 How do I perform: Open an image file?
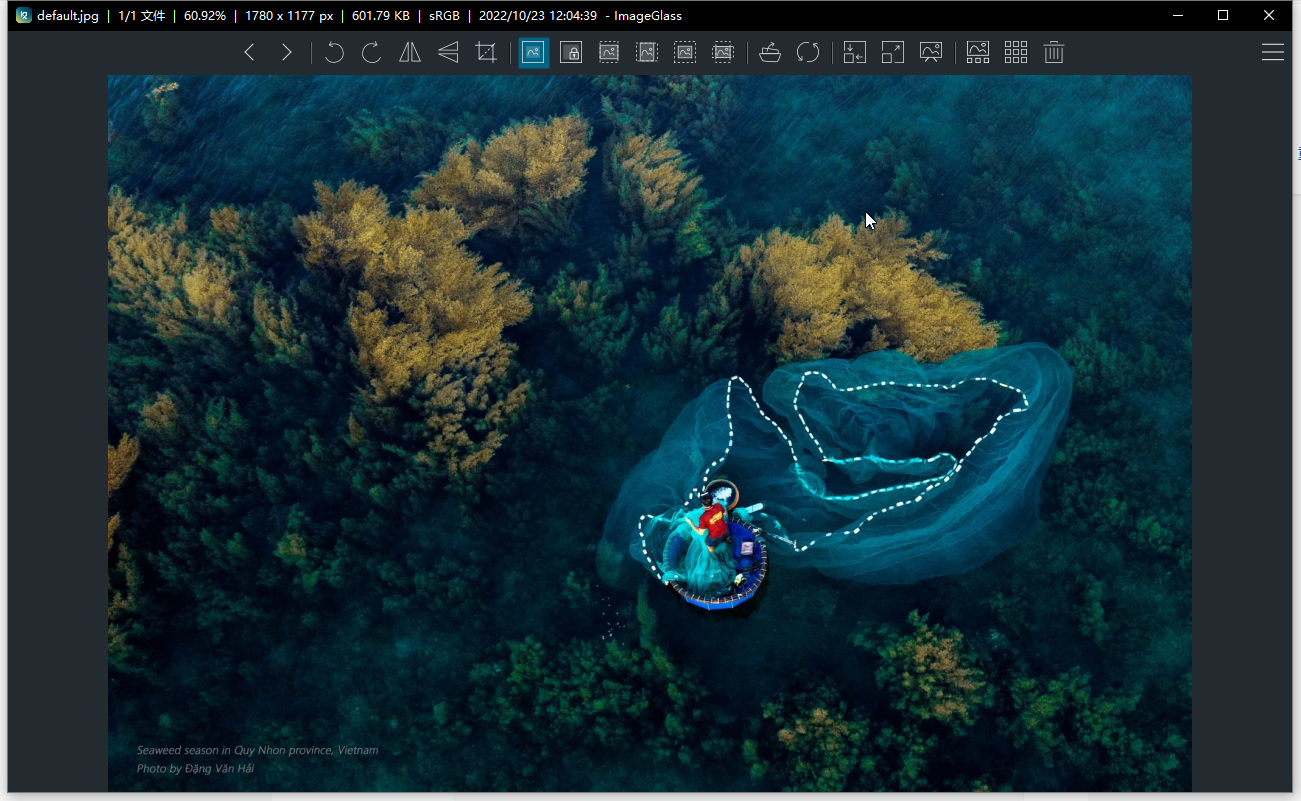770,53
